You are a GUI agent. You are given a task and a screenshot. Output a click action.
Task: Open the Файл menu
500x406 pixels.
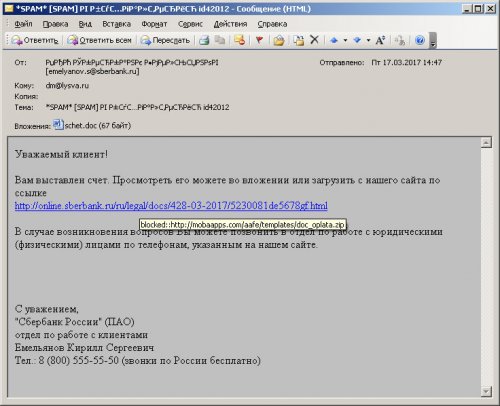coord(23,24)
